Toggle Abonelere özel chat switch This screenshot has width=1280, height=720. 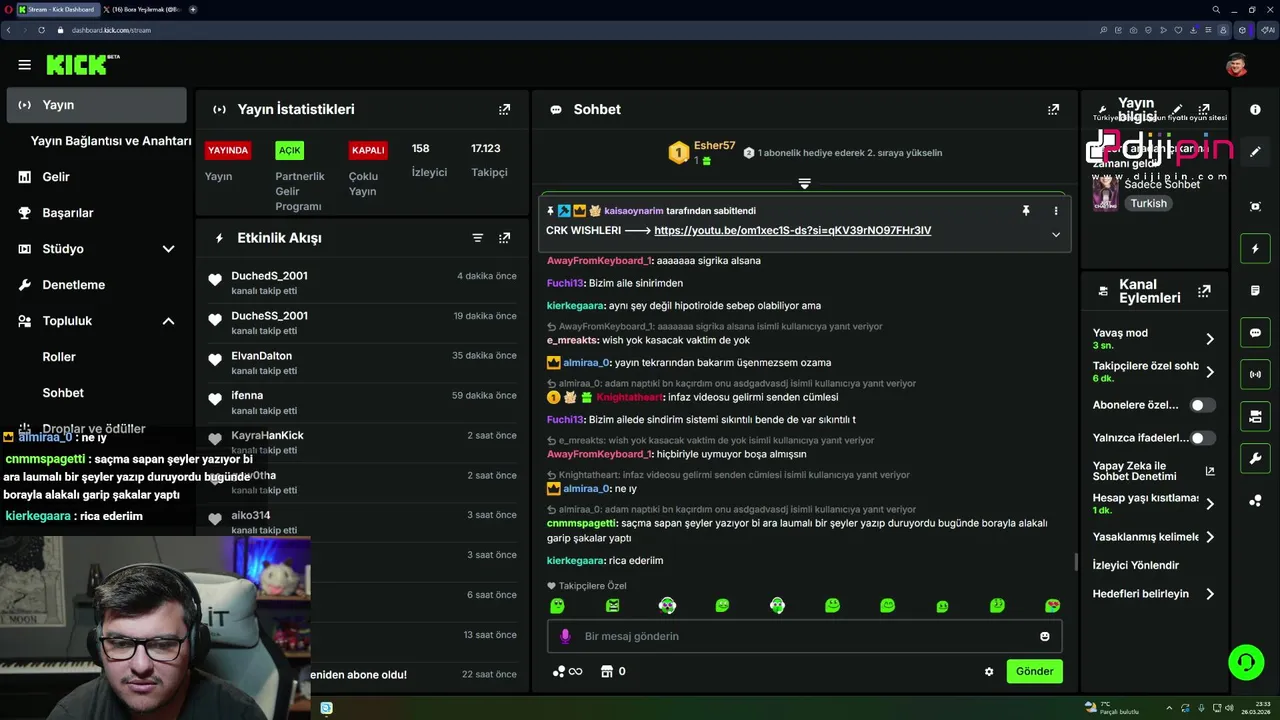[x=1202, y=405]
